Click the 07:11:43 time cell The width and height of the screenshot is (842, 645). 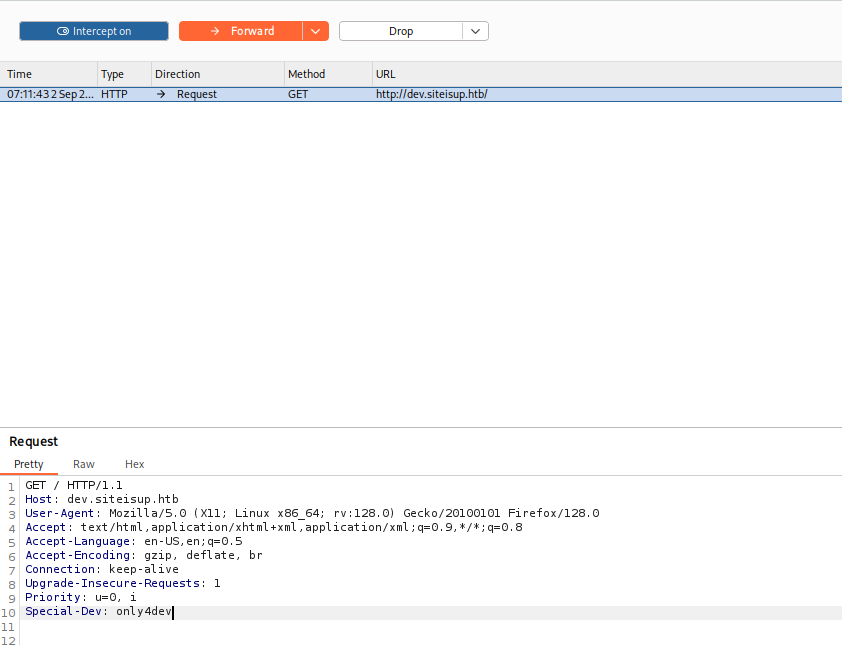tap(50, 94)
